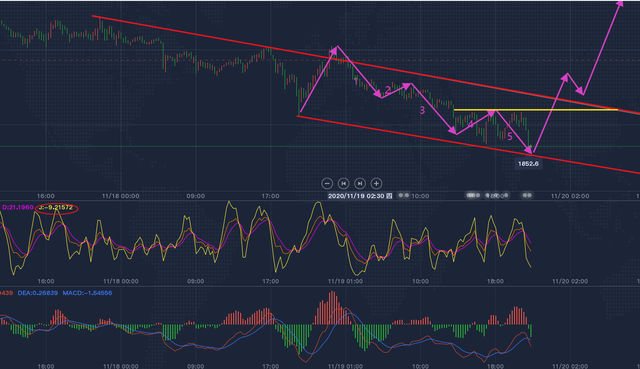Viewport: 640px width, 369px height.
Task: Zoom out the chart with the minus button
Action: coord(327,184)
